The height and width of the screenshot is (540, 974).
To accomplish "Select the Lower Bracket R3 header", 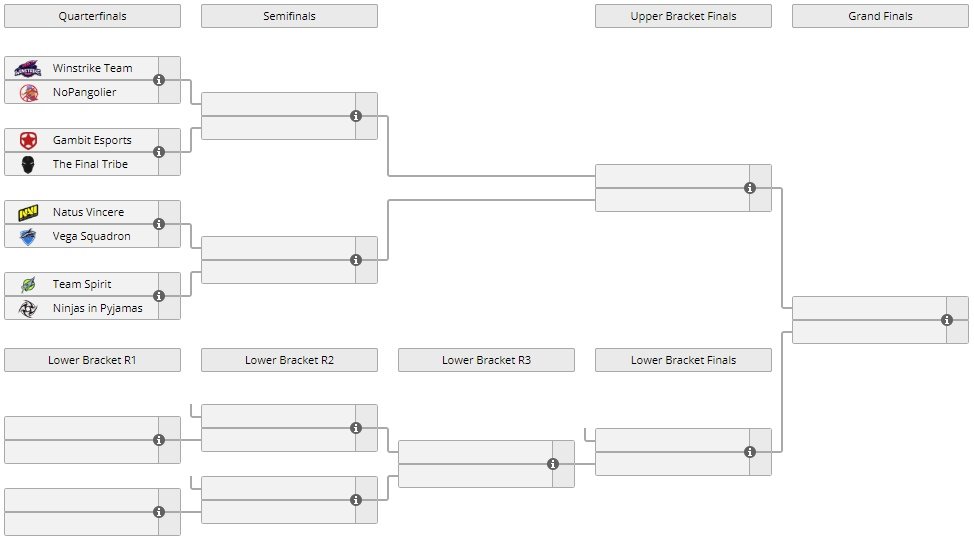I will point(486,360).
